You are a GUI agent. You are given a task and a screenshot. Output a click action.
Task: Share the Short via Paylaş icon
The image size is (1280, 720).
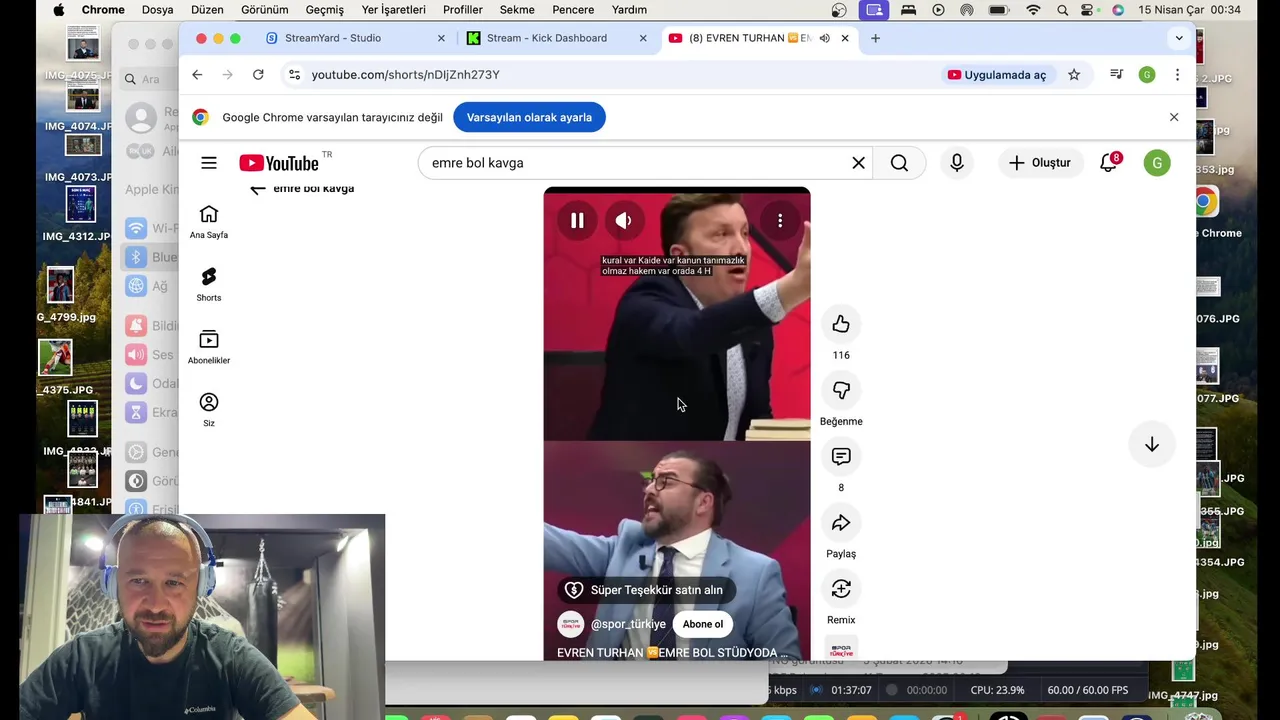tap(841, 522)
